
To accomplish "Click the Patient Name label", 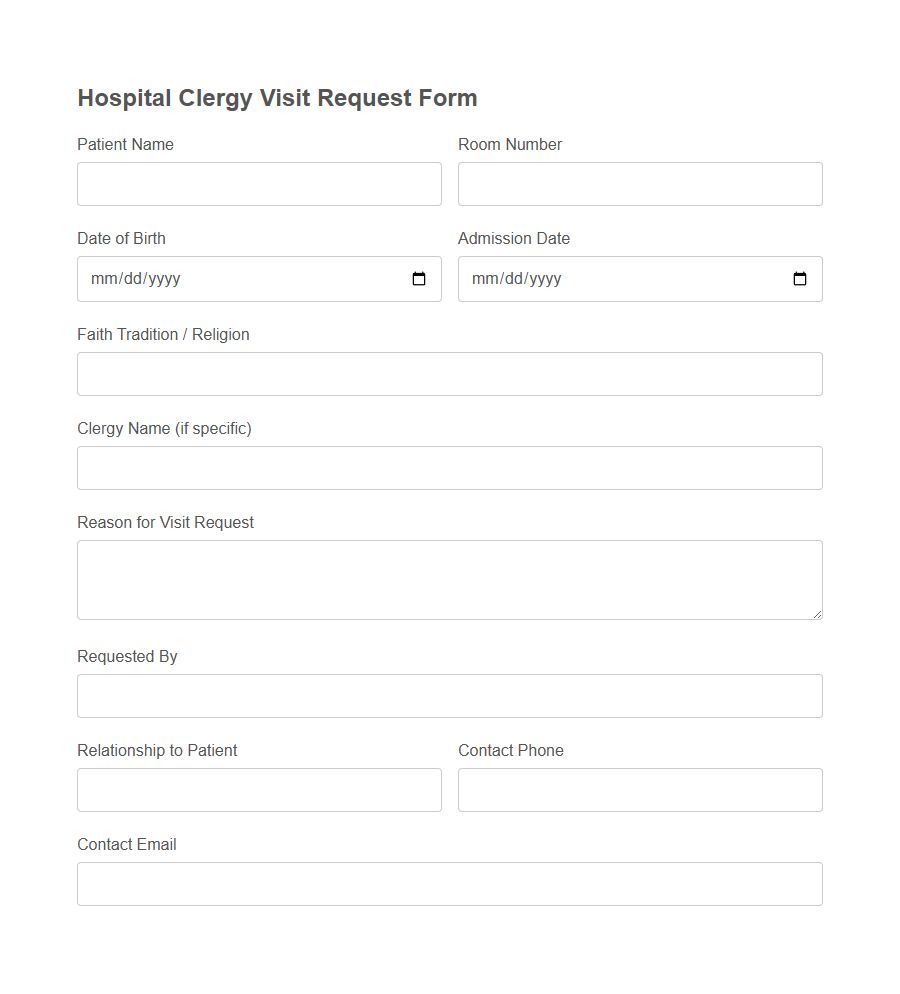I will click(x=125, y=144).
